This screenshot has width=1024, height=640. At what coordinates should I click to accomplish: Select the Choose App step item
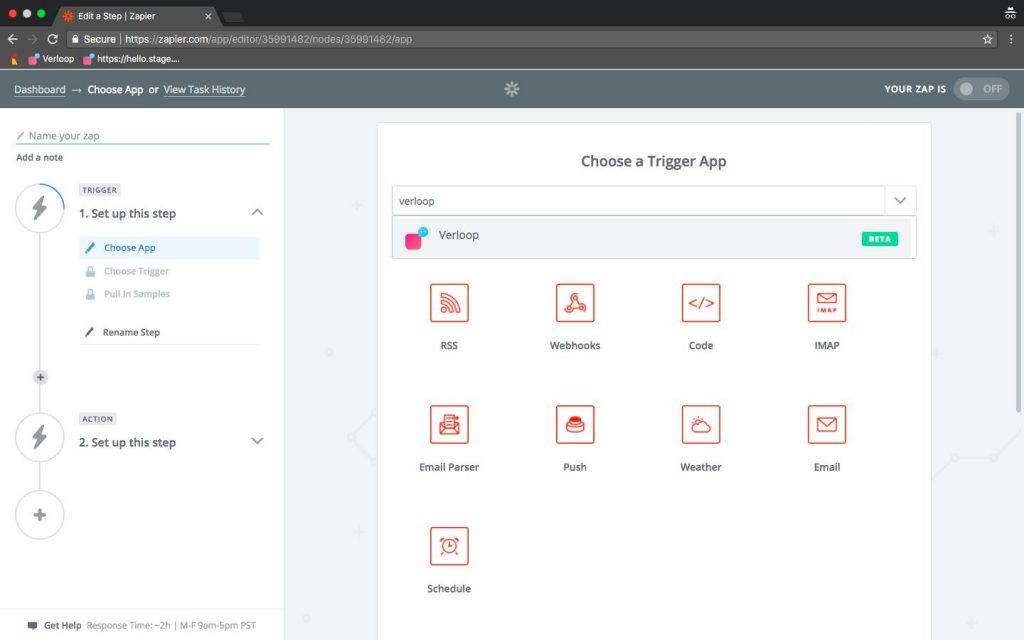(169, 248)
